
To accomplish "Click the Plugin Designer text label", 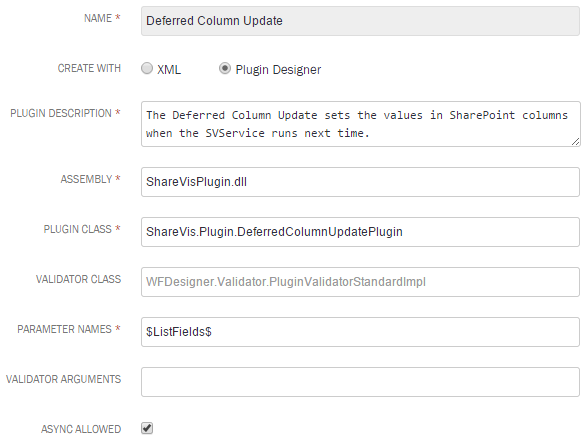I will coord(278,70).
